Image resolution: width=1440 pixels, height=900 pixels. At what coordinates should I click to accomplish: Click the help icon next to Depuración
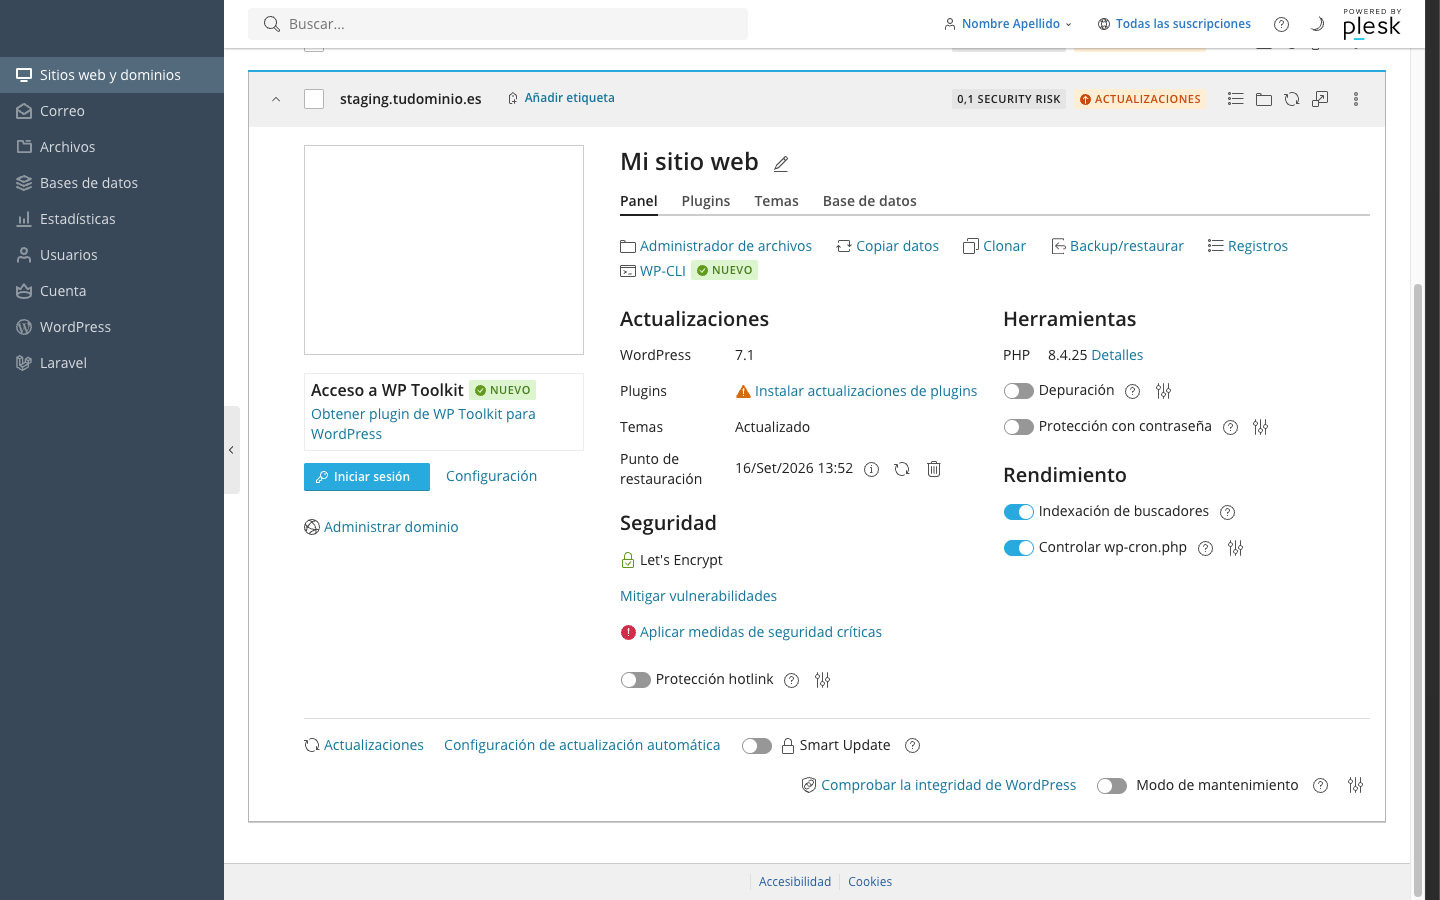[x=1132, y=391]
